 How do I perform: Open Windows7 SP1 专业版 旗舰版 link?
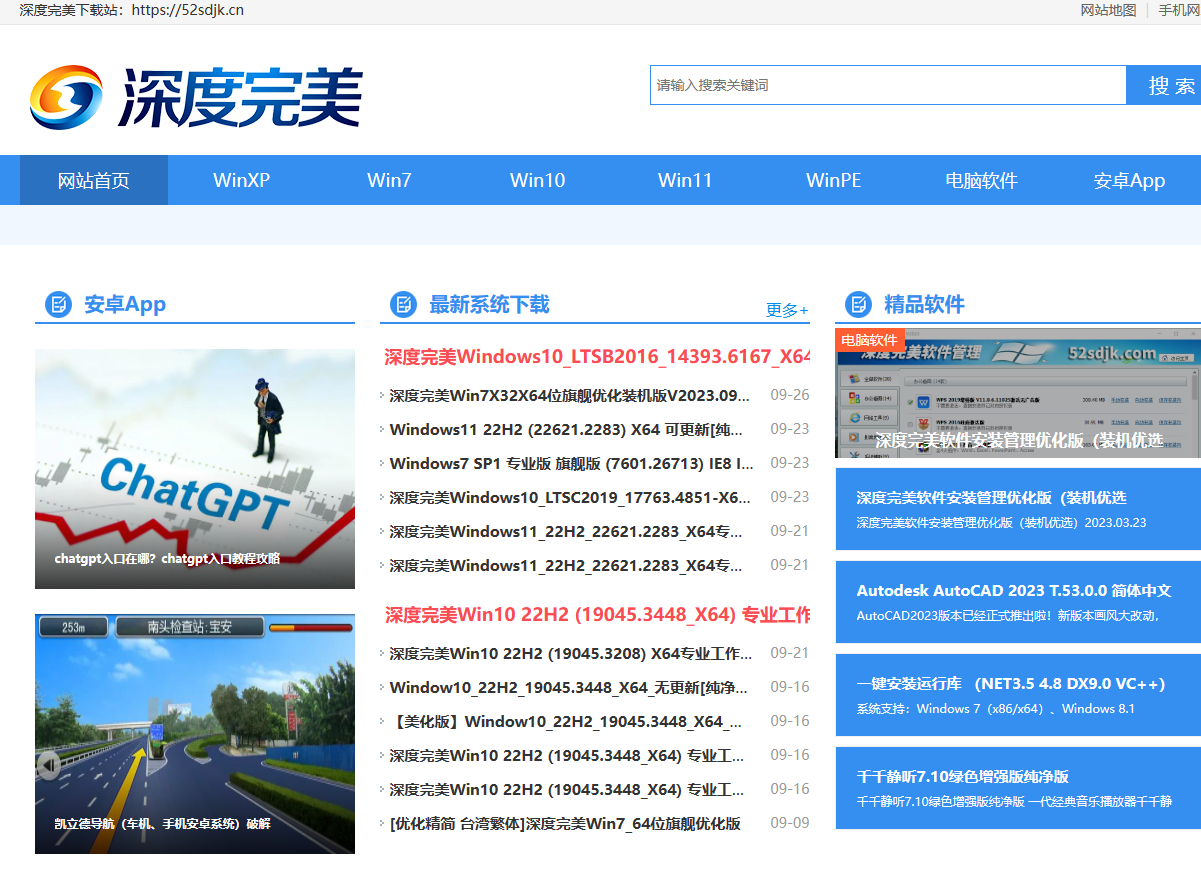[571, 463]
